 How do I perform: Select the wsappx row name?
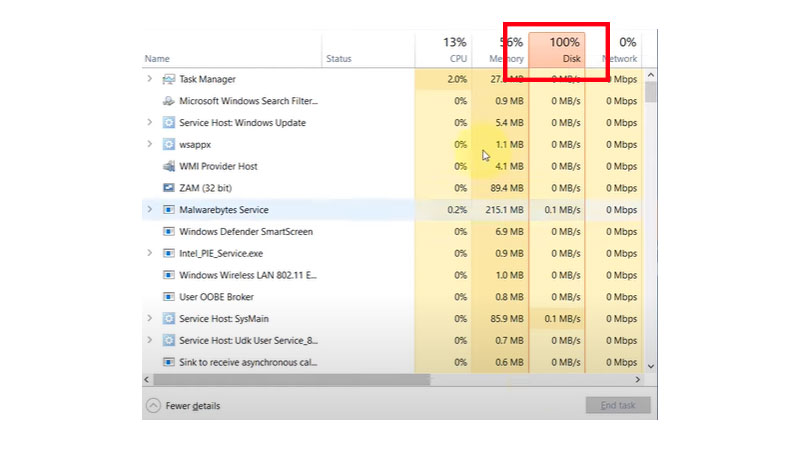click(x=195, y=145)
